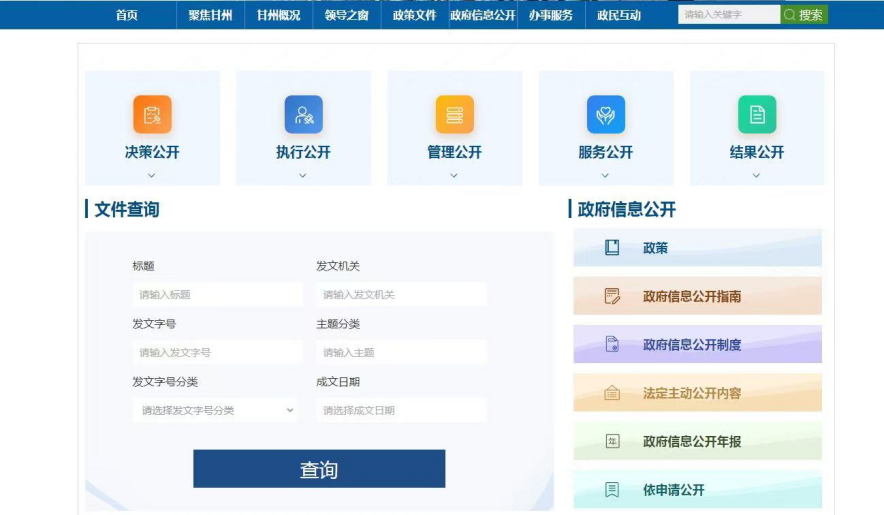The height and width of the screenshot is (515, 884).
Task: Open the 法定主动公开内容 link
Action: click(x=697, y=393)
